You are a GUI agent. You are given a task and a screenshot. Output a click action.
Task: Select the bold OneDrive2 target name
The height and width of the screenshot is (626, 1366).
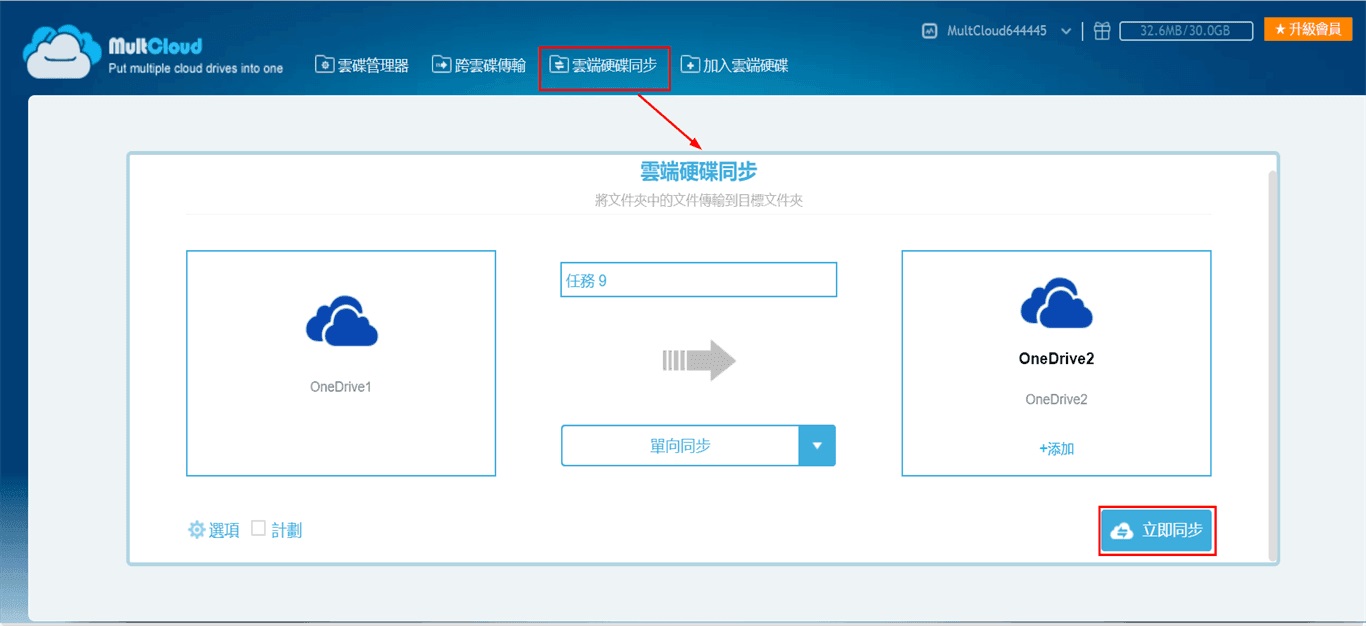(1056, 358)
